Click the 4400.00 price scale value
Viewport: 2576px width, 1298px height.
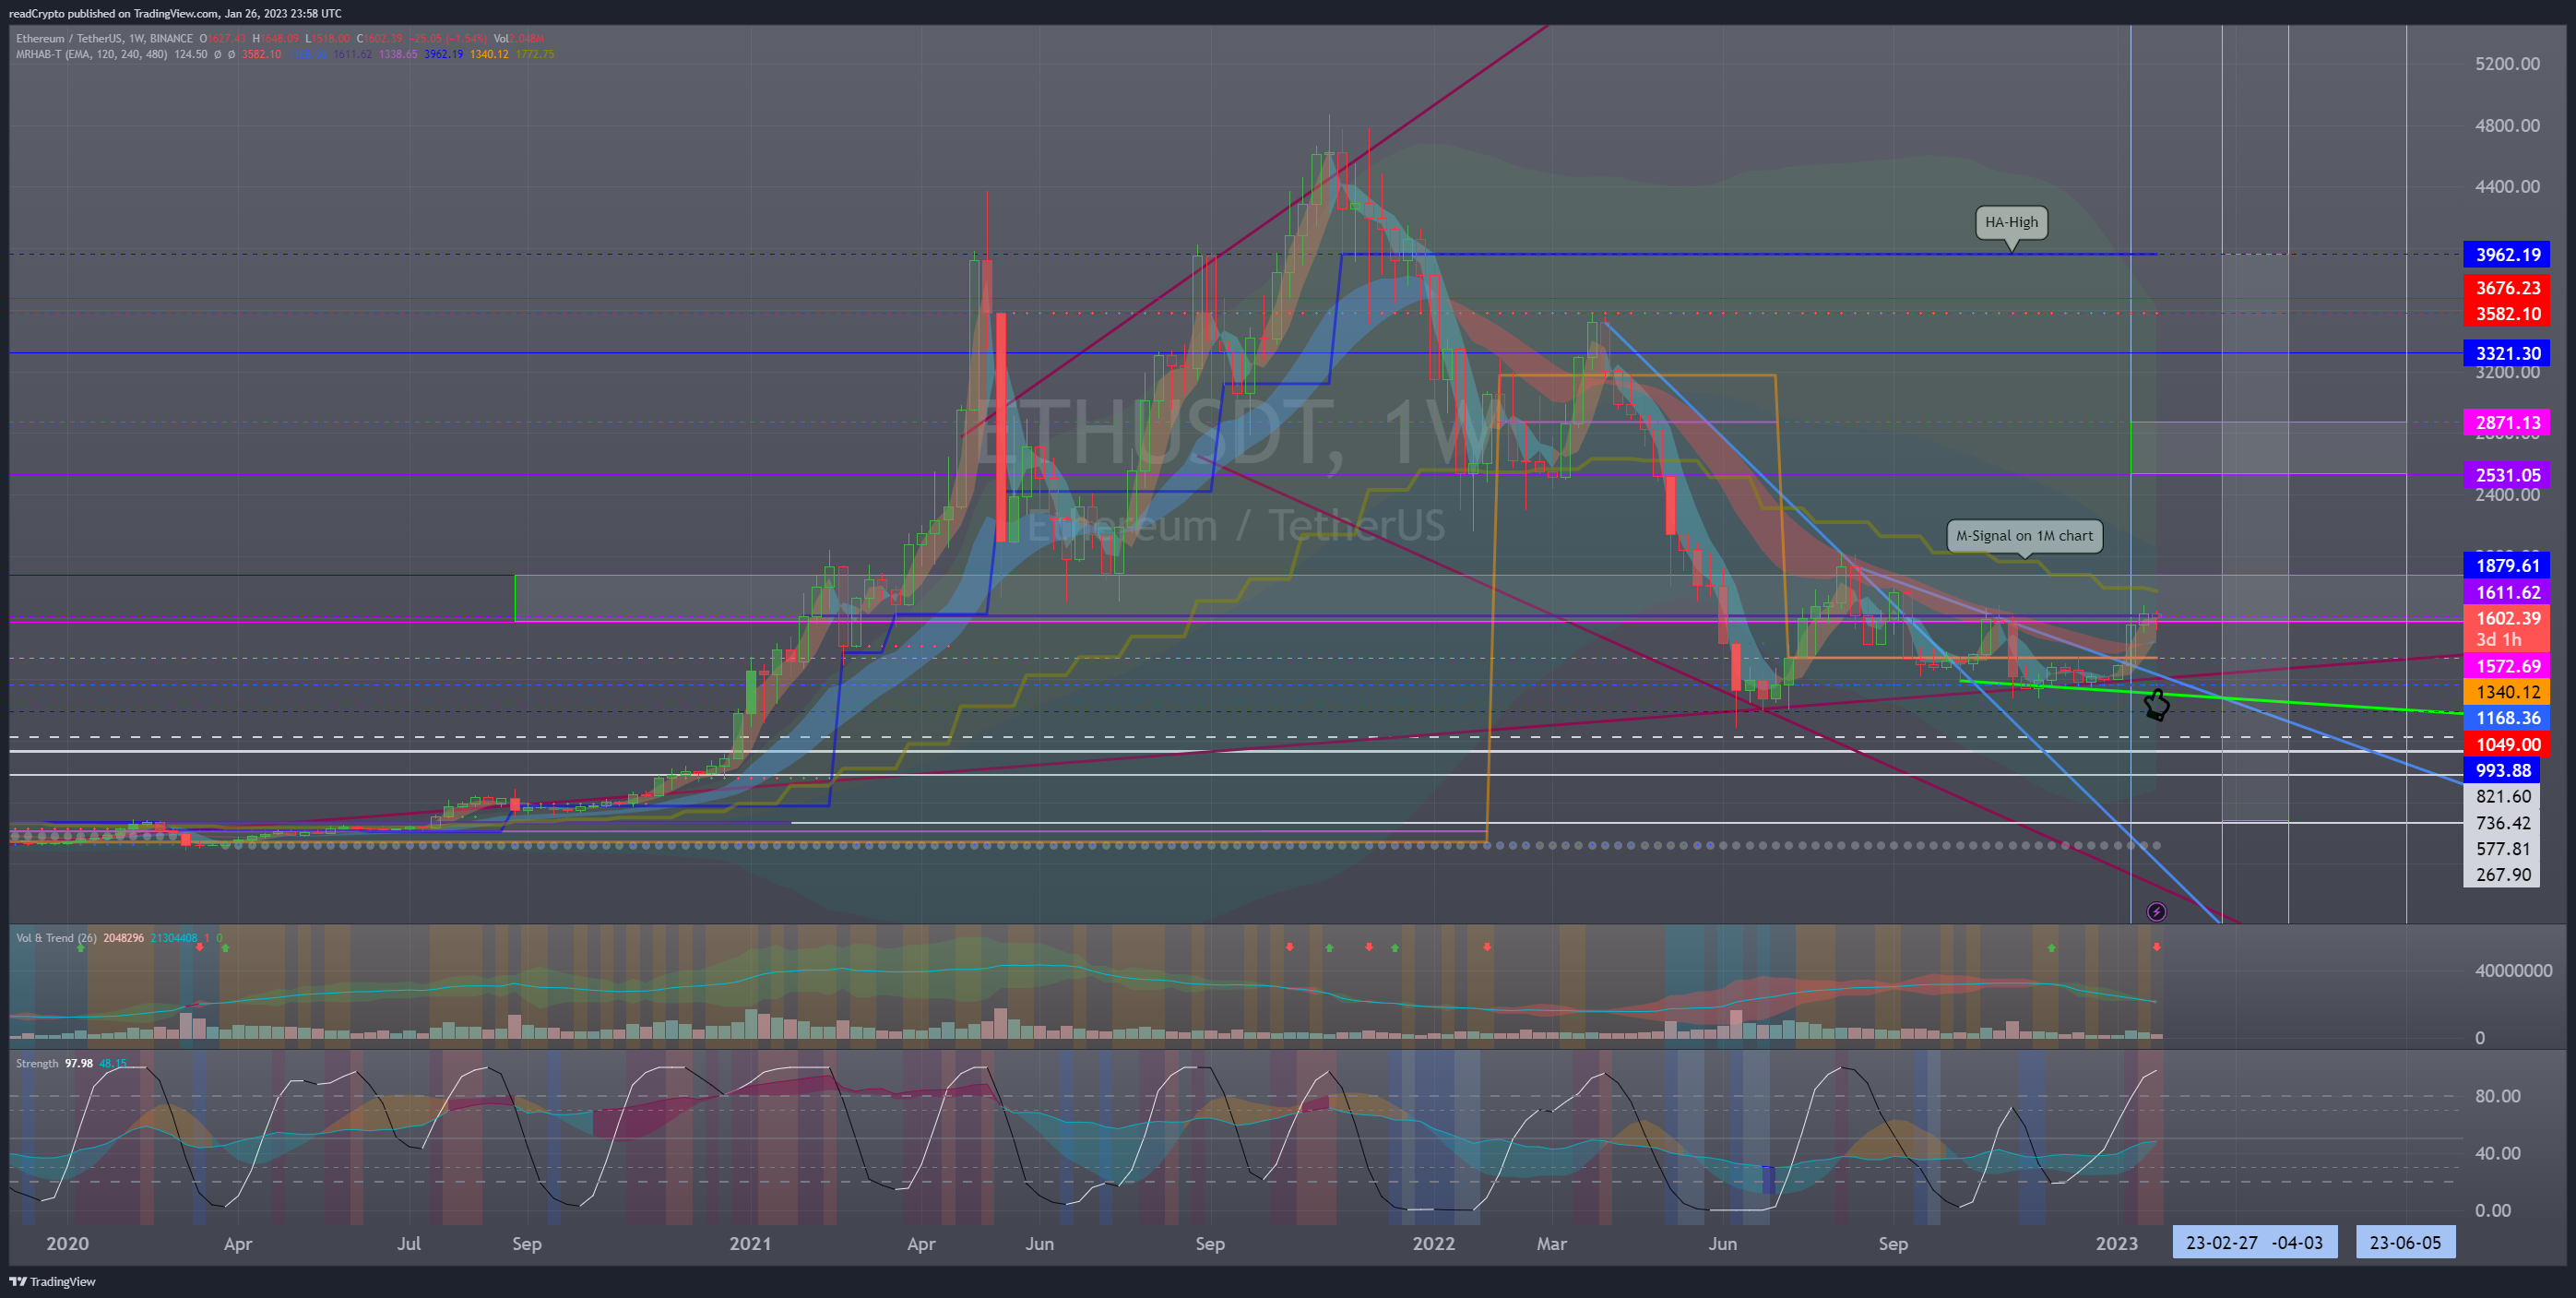[2507, 187]
